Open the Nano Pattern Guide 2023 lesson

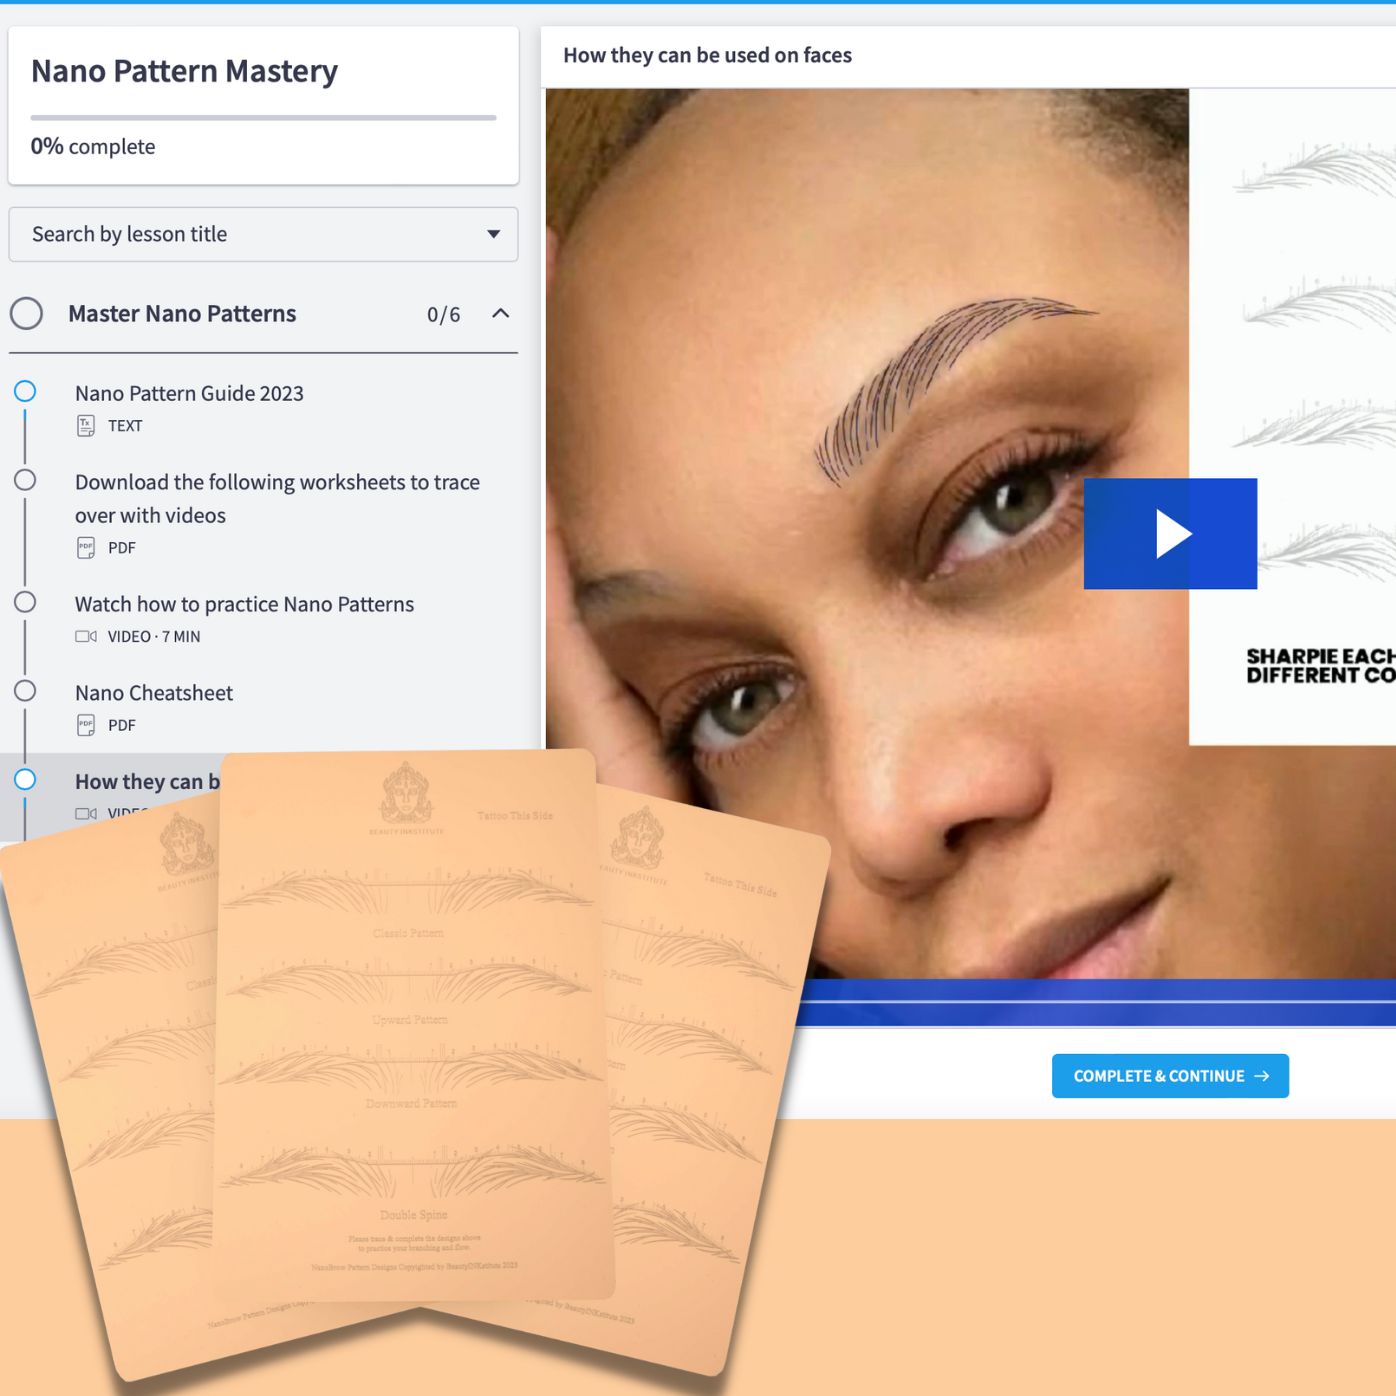(189, 393)
